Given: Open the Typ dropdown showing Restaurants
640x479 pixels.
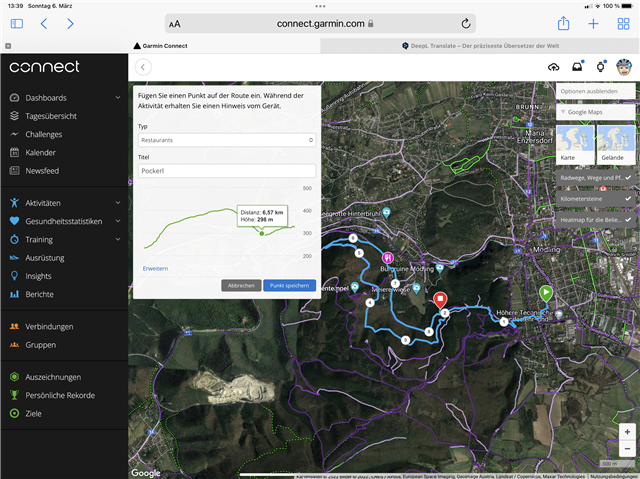Looking at the screenshot, I should pyautogui.click(x=227, y=140).
